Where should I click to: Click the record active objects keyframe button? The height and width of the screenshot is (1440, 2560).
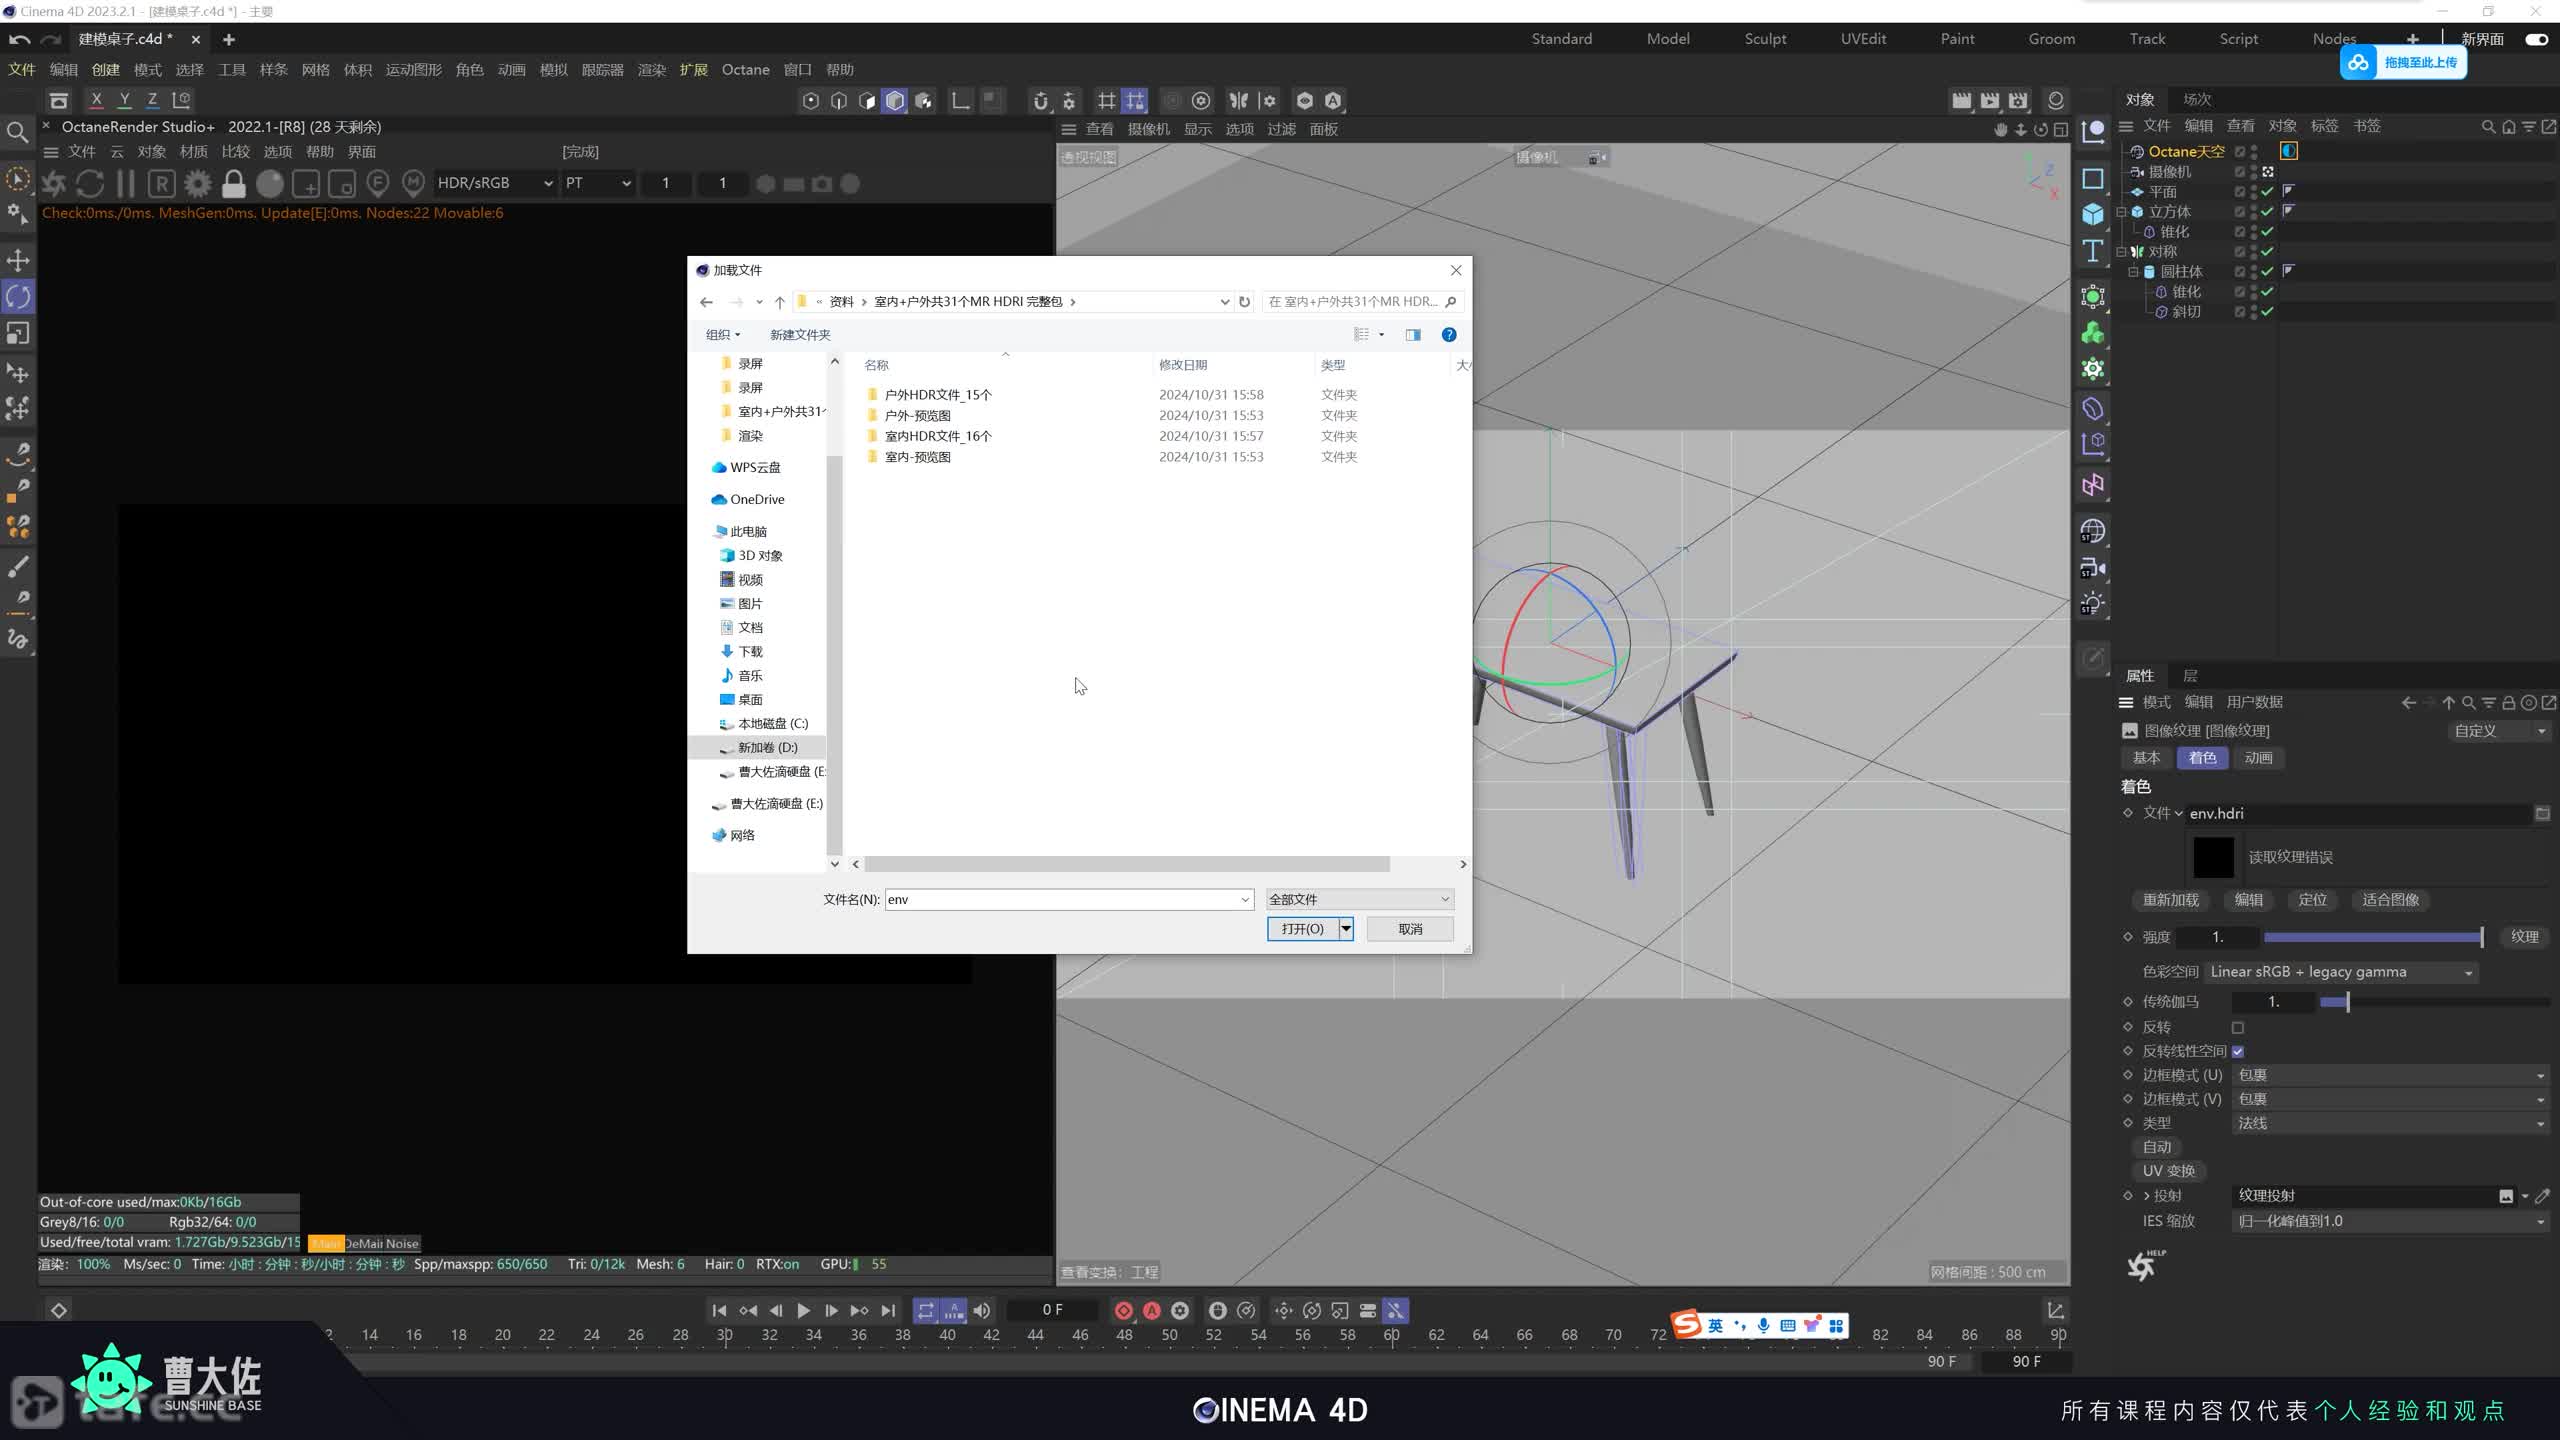coord(1123,1310)
